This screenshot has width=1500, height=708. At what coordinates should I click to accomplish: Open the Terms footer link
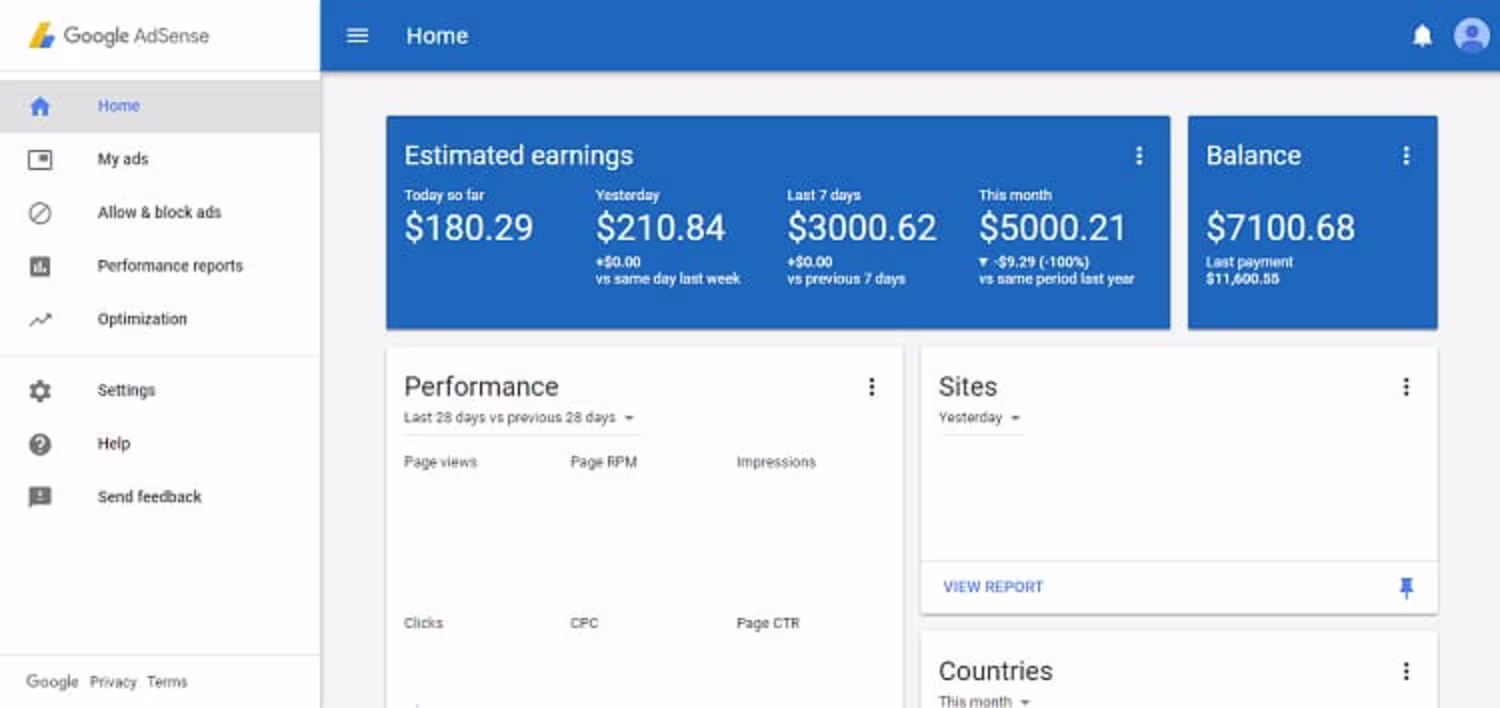tap(167, 682)
